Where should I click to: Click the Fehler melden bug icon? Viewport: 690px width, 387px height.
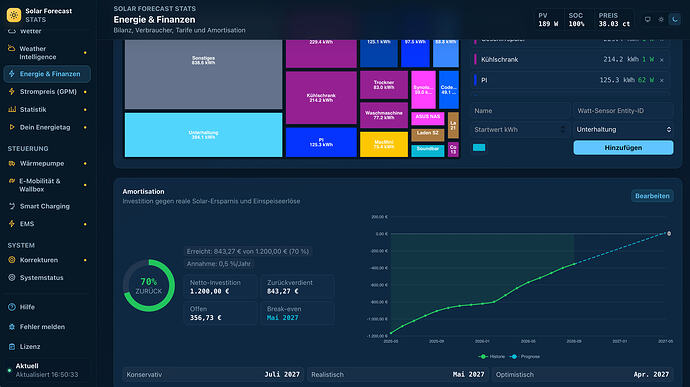12,327
